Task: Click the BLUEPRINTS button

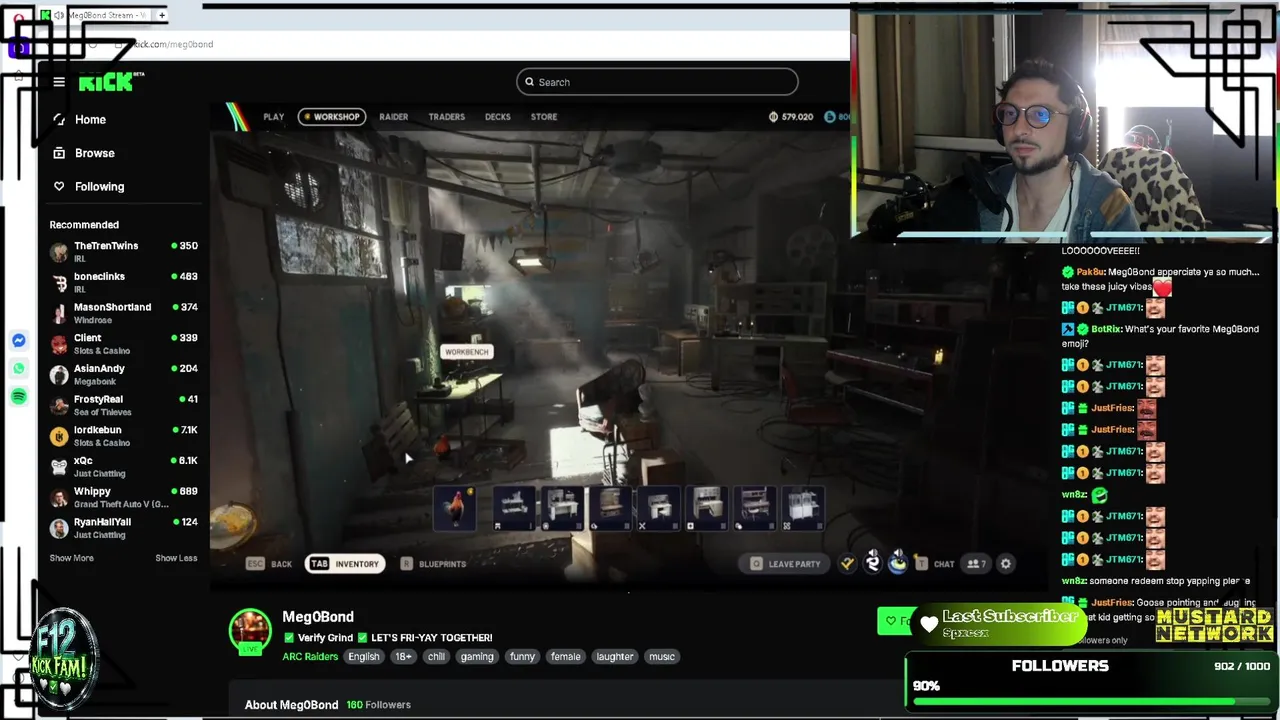Action: (434, 564)
